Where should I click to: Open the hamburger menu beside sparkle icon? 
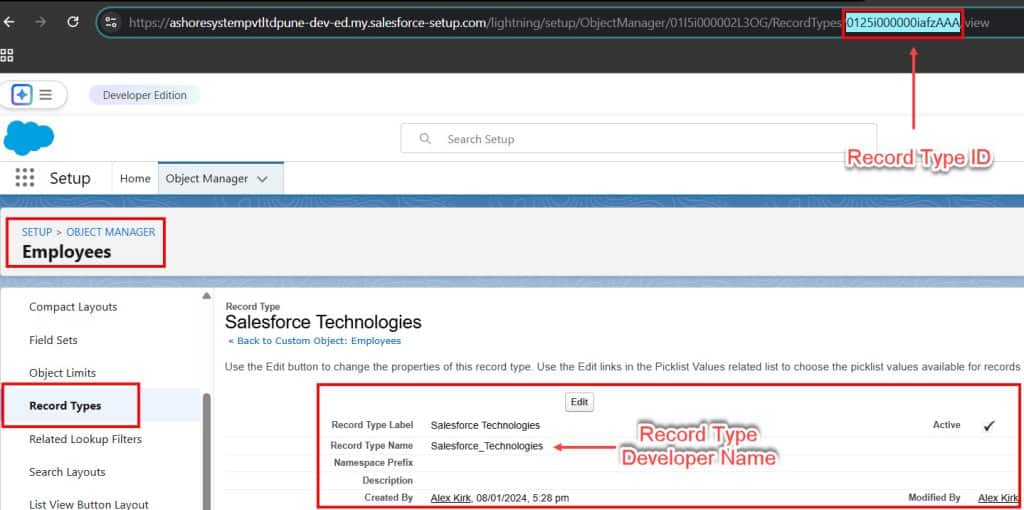coord(46,95)
